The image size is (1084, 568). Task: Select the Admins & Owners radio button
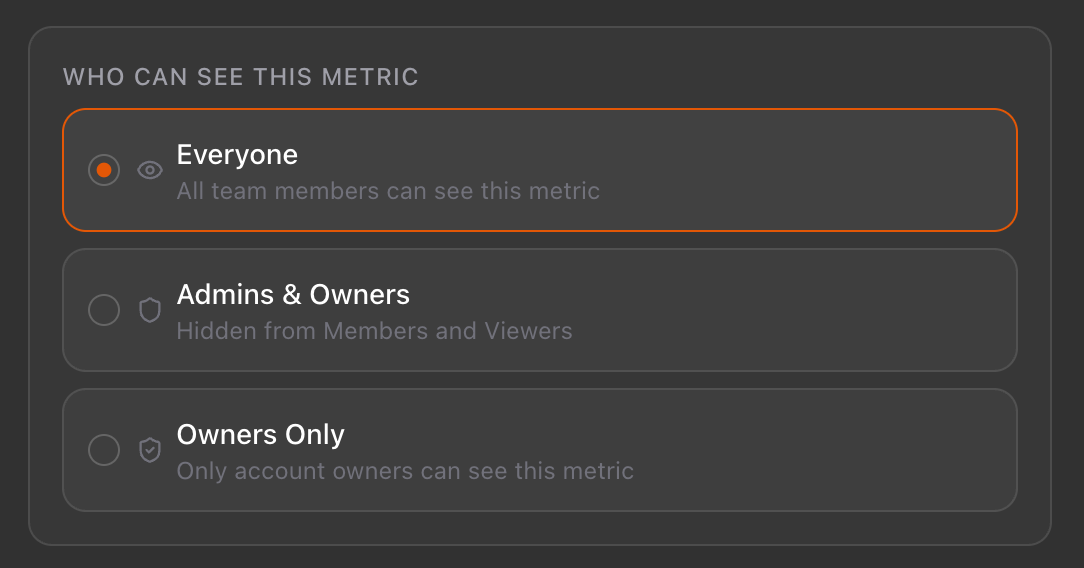click(104, 310)
